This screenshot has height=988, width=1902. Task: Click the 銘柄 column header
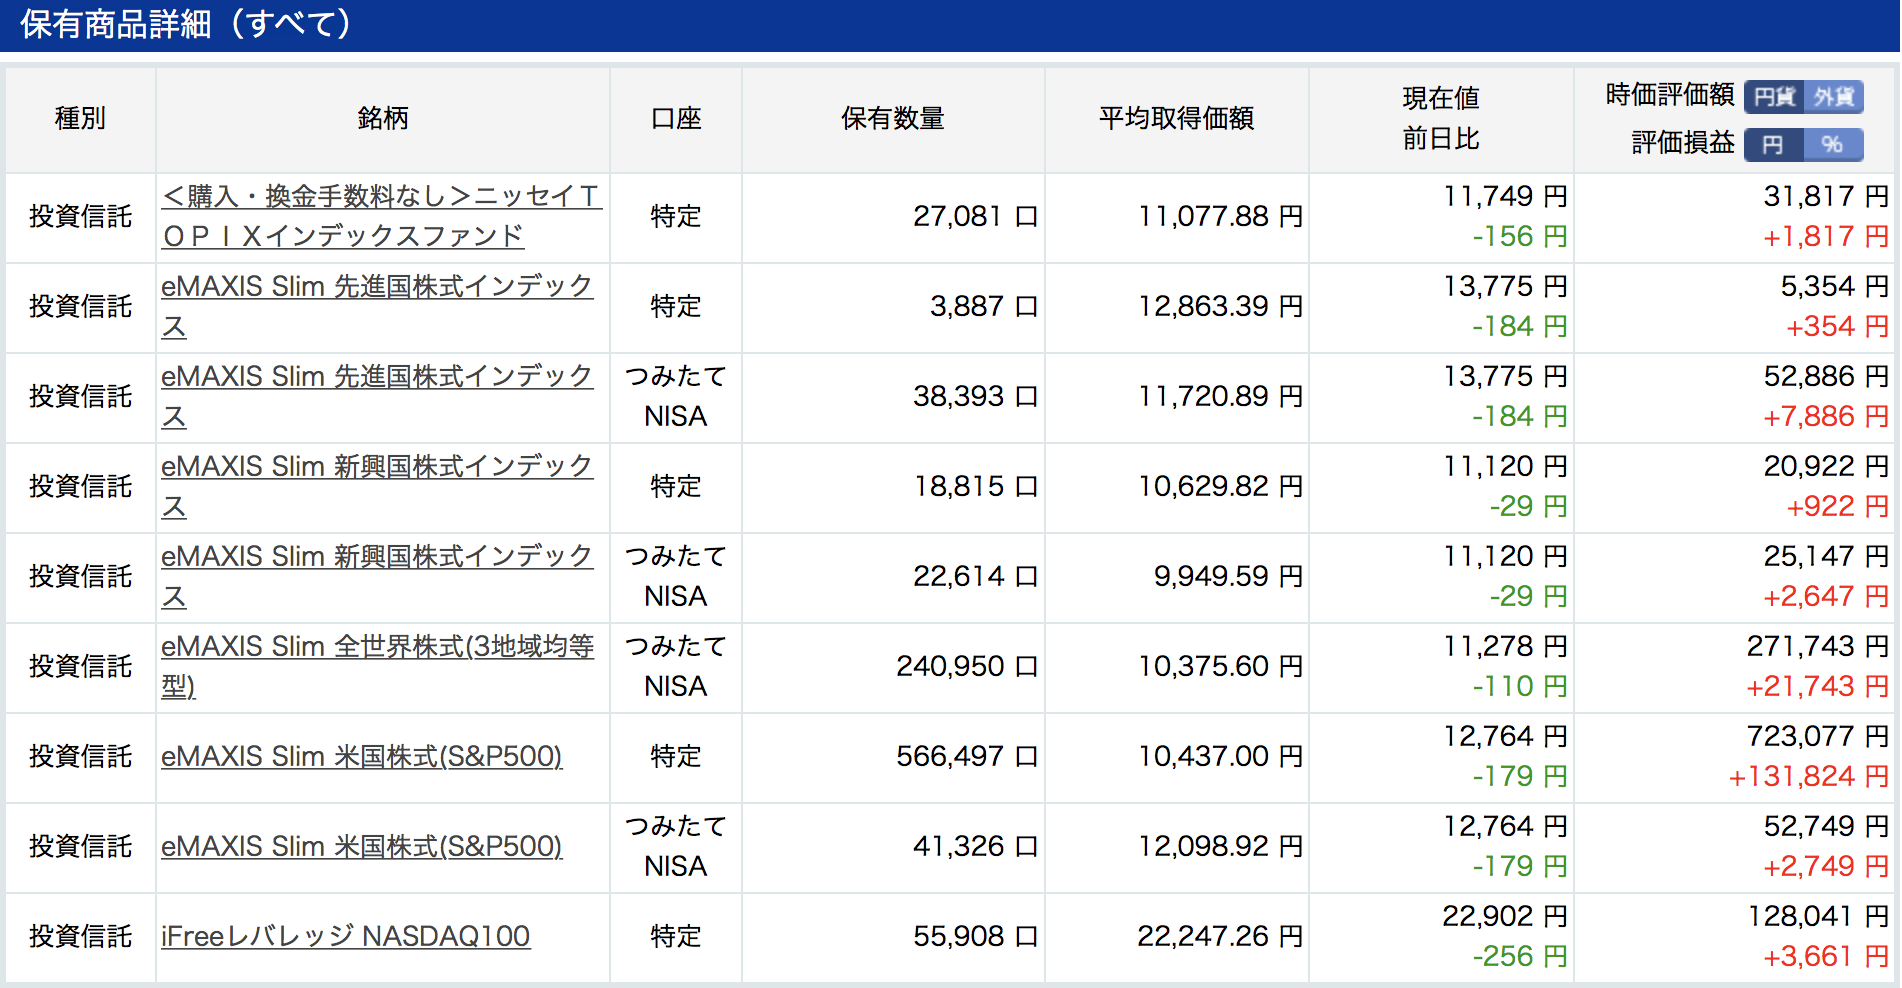(x=383, y=119)
